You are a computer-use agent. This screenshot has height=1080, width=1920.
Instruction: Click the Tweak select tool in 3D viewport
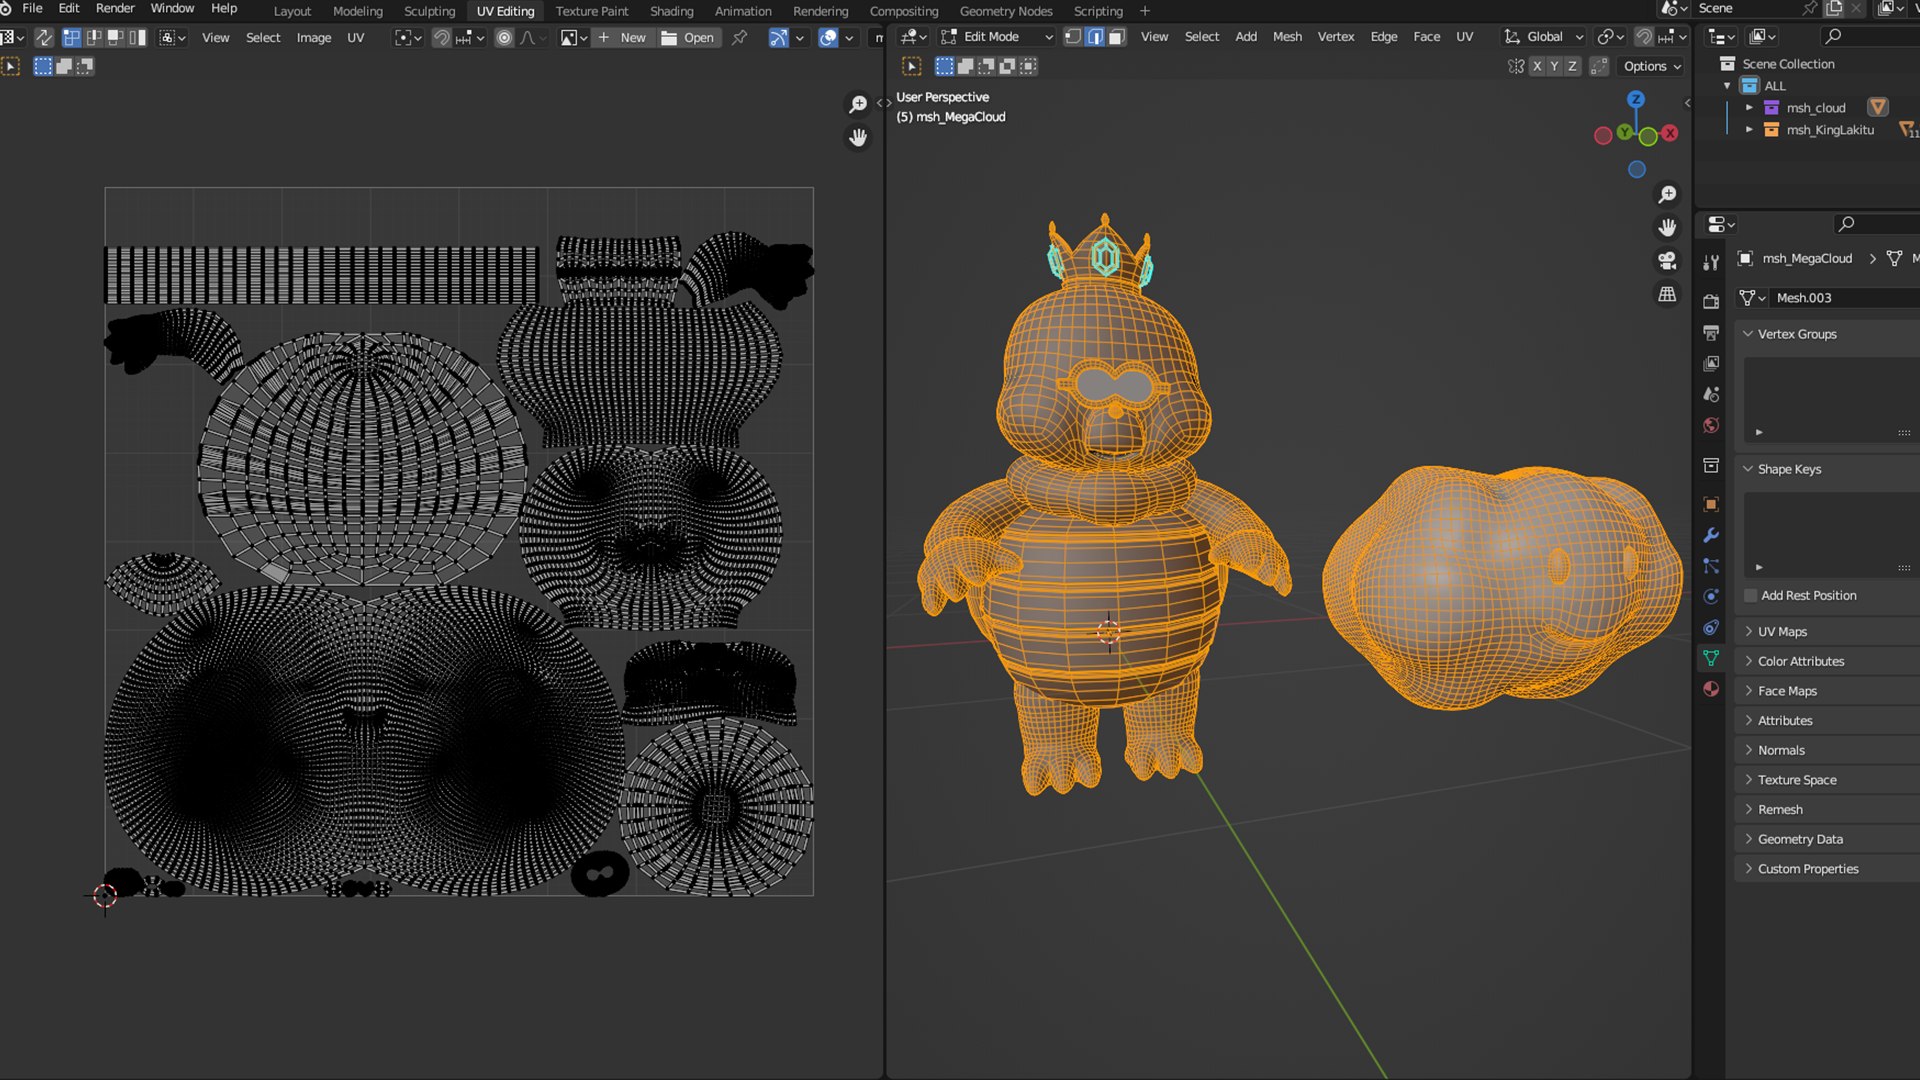pyautogui.click(x=912, y=66)
